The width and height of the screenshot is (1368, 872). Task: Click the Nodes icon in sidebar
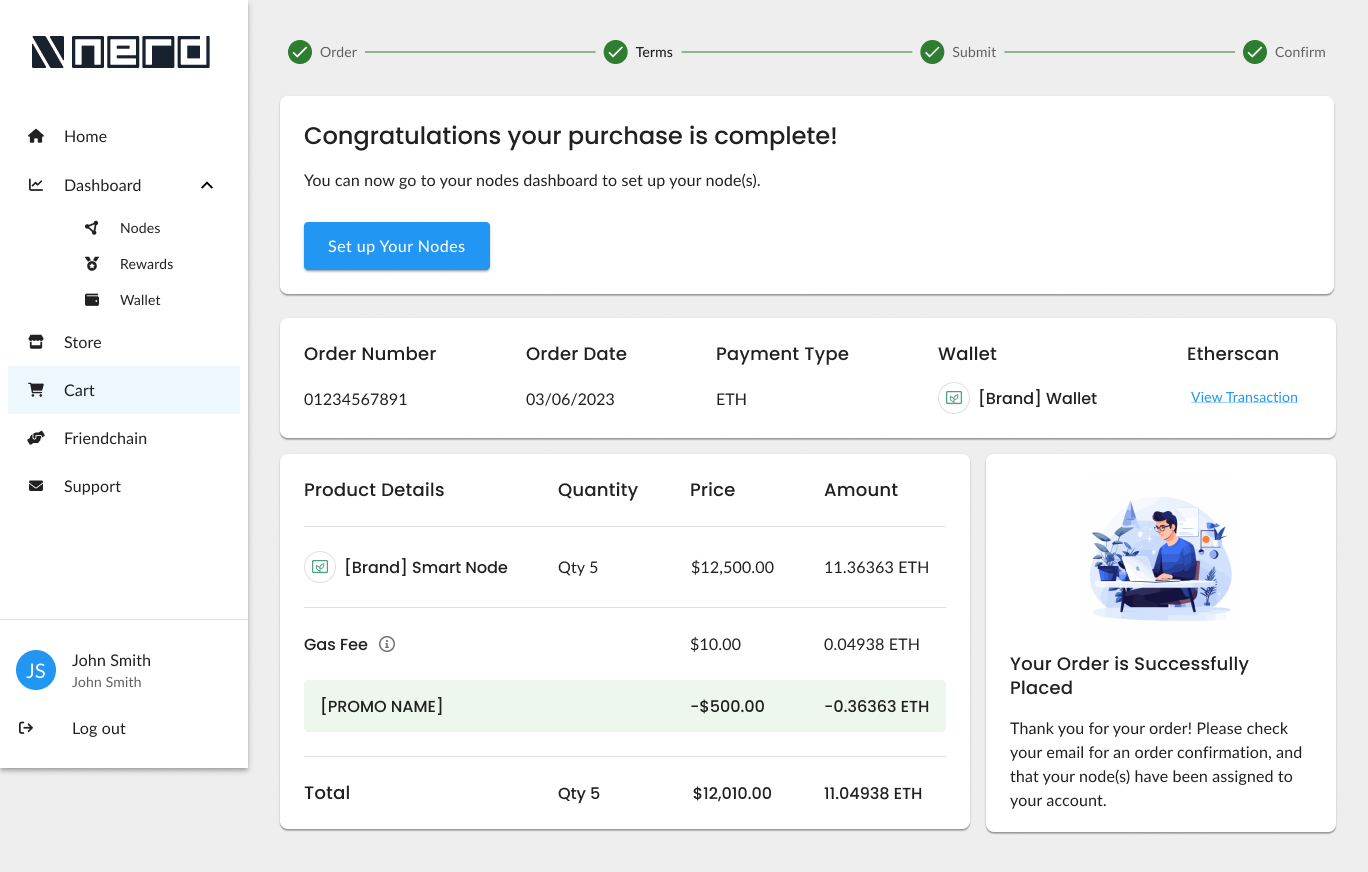(92, 228)
